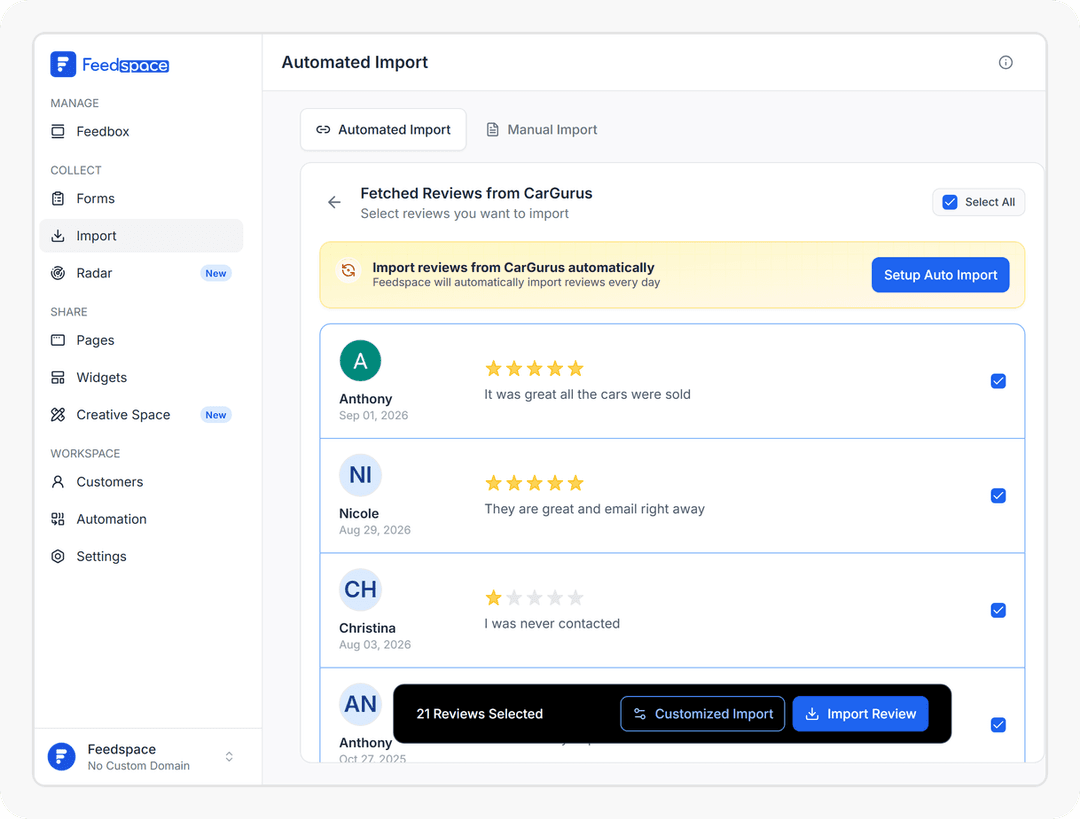Click the Creative Space icon
The width and height of the screenshot is (1080, 819).
pos(58,415)
